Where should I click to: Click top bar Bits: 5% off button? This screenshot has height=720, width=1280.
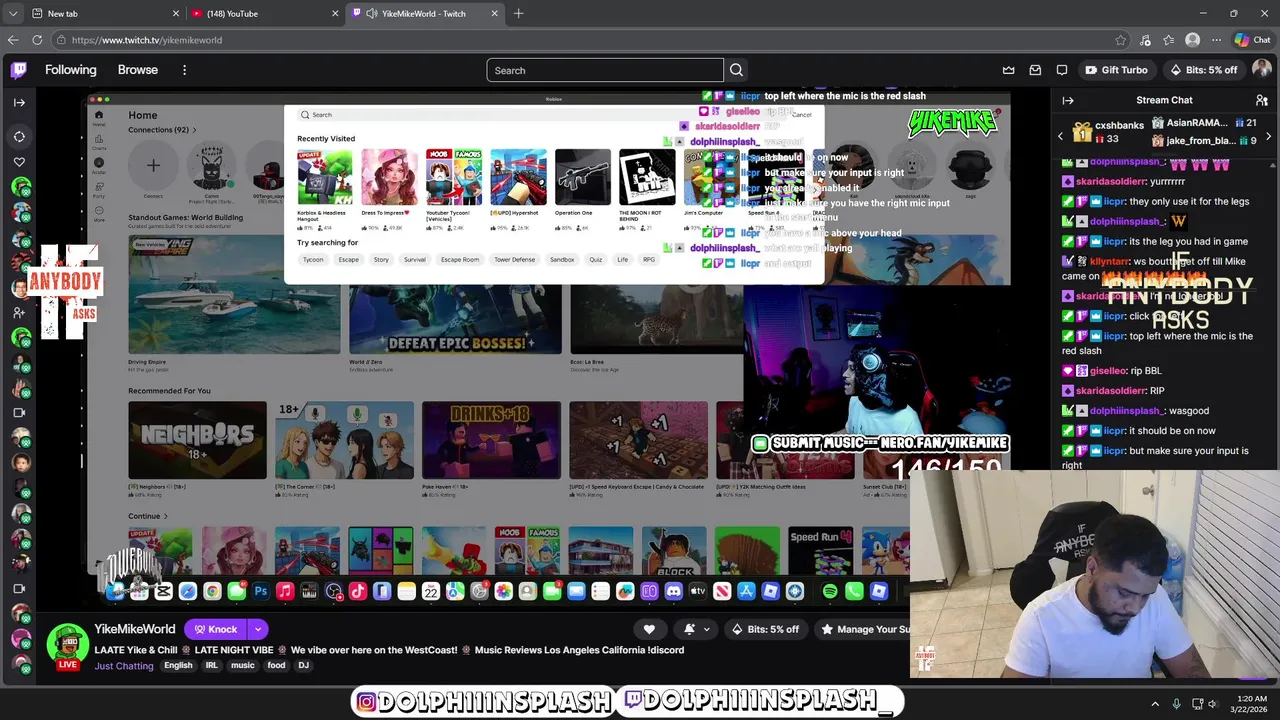point(1204,70)
